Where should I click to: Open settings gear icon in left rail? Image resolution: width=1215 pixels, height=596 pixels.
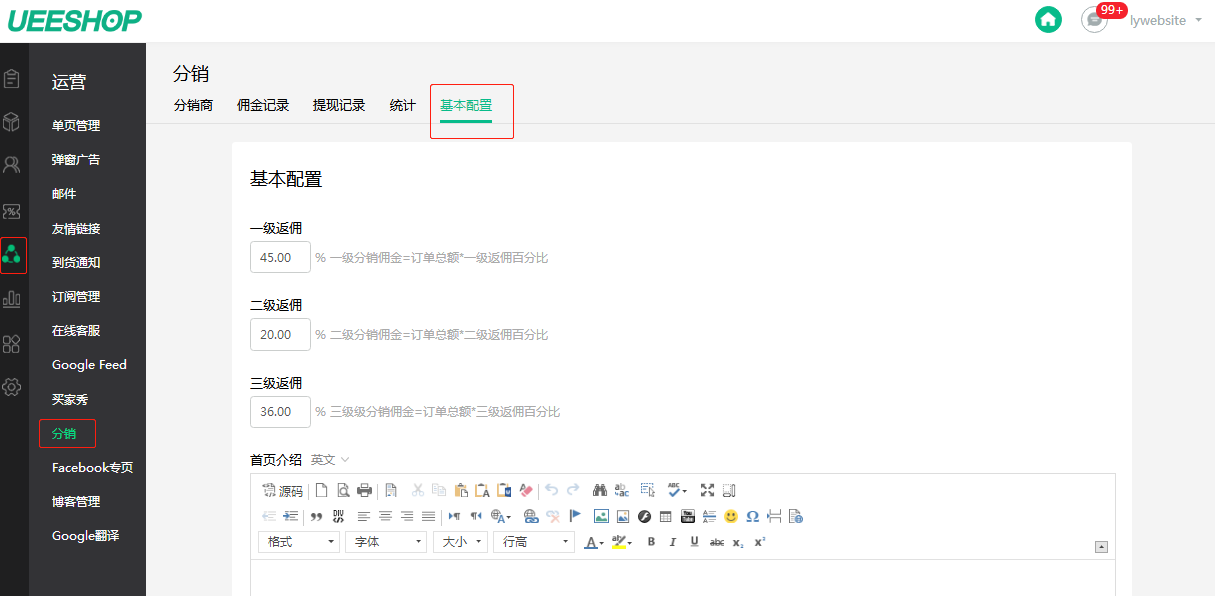point(12,387)
